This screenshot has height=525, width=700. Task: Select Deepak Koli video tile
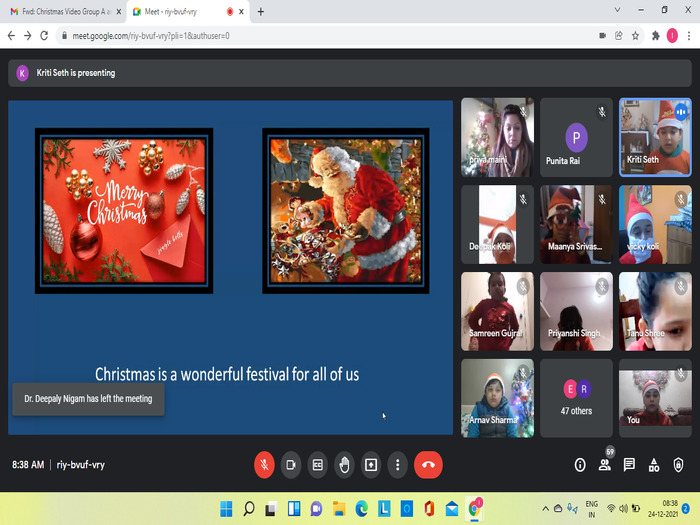point(497,224)
